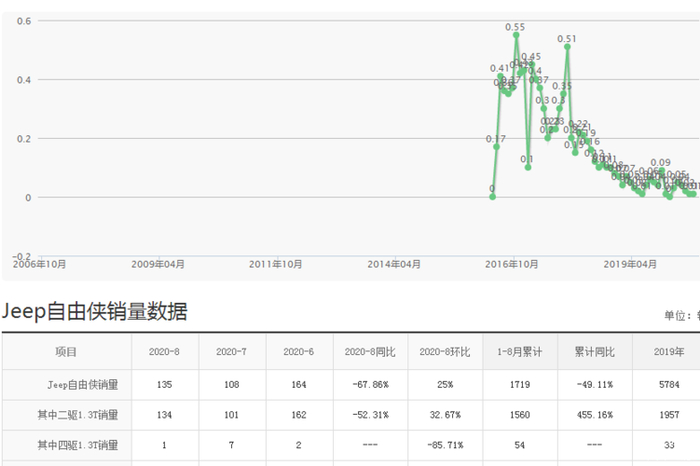700x466 pixels.
Task: Click the 2020-6 value 2 in 四驱 row
Action: coord(299,445)
